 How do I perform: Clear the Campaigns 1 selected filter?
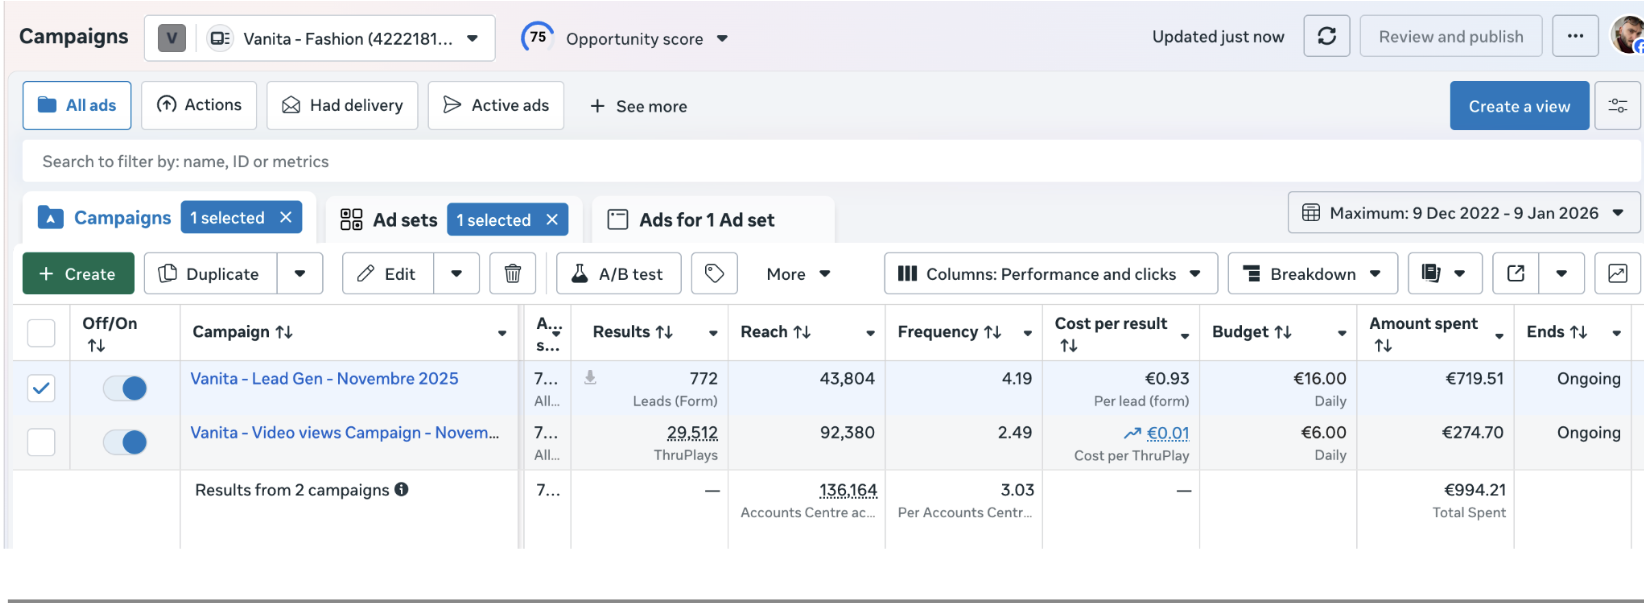286,218
